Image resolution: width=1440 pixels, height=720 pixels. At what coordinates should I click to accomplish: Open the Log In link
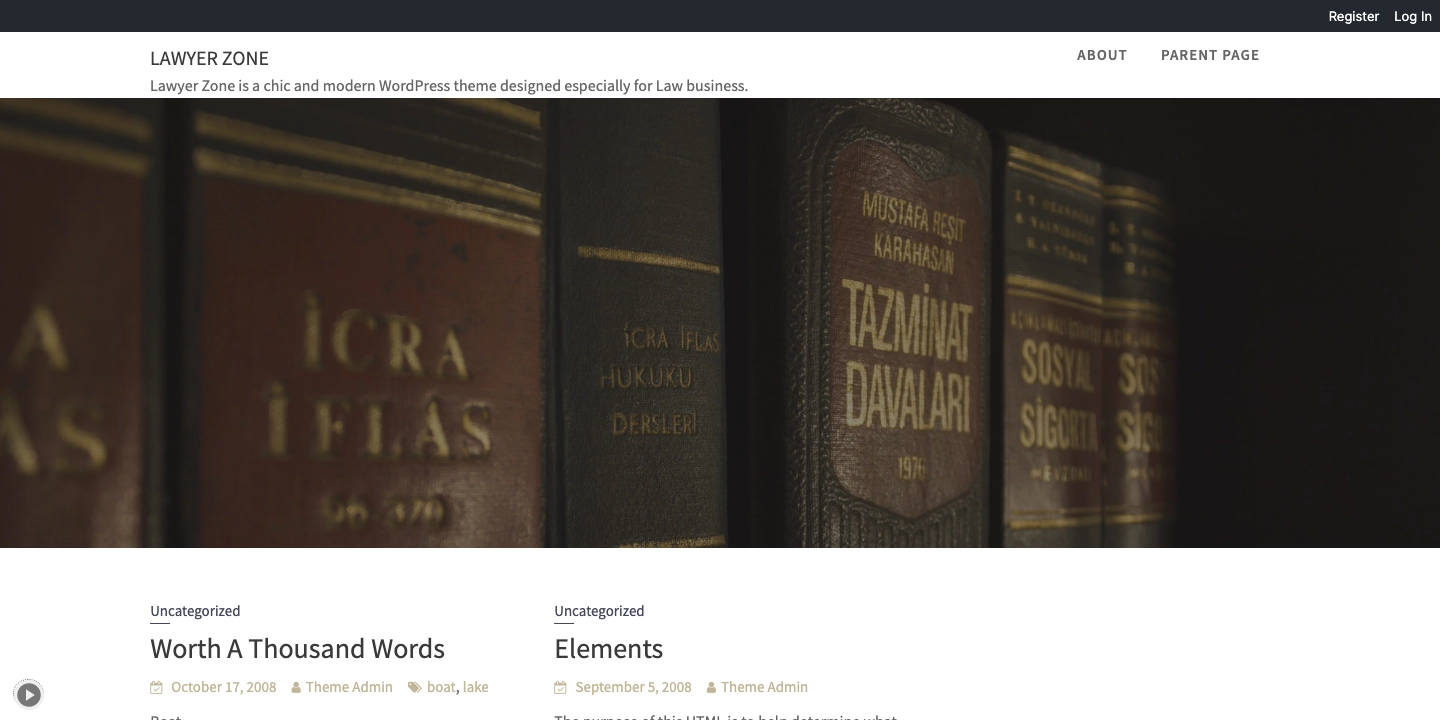1412,16
